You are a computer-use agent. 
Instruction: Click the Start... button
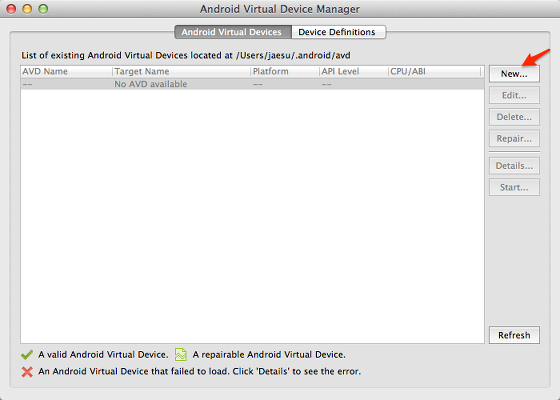coord(514,187)
